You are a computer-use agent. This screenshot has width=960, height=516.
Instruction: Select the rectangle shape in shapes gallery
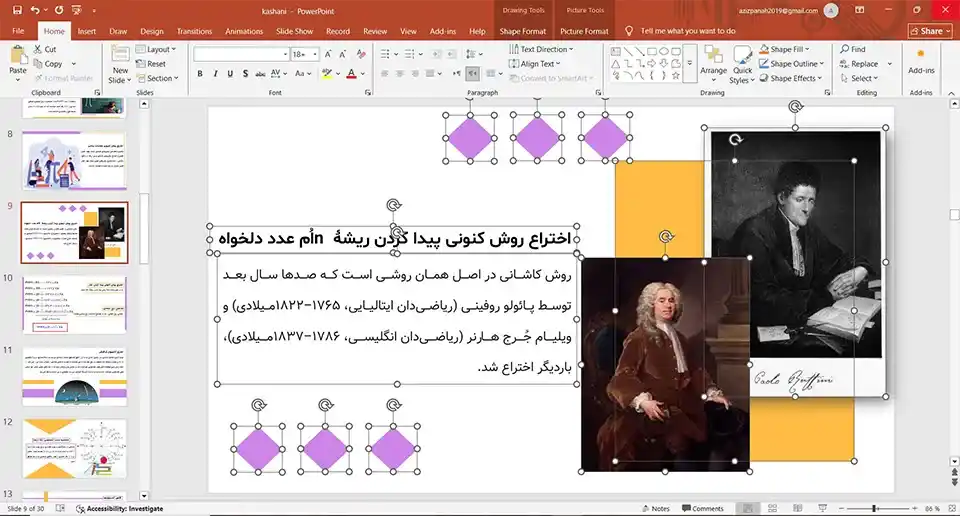[x=651, y=51]
